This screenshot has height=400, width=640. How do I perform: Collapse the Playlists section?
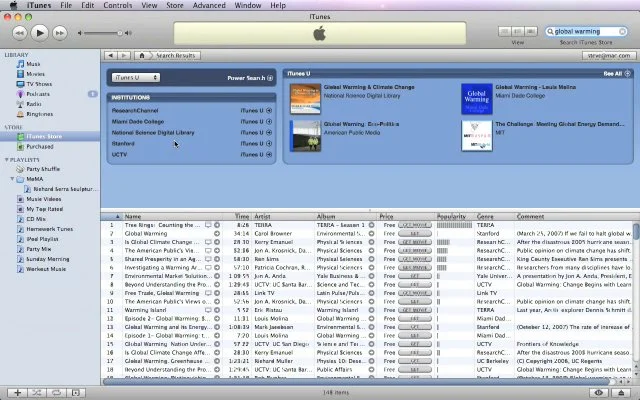[7, 160]
